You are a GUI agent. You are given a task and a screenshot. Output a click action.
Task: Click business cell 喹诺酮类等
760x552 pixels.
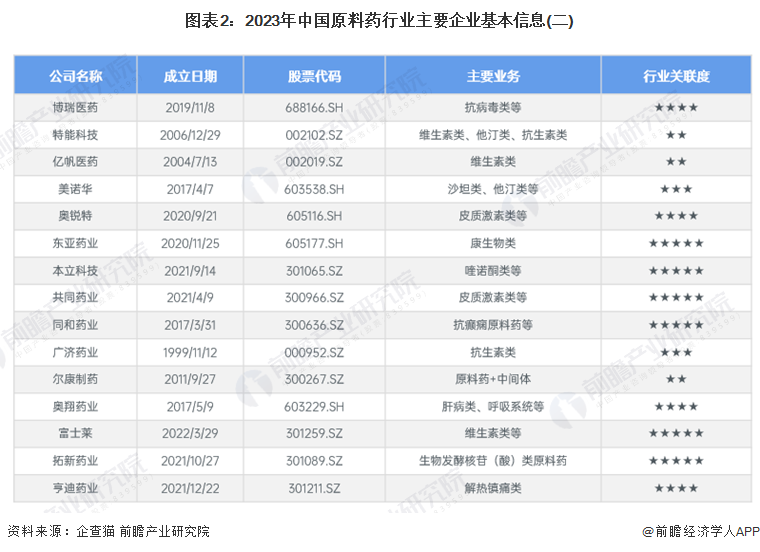click(x=493, y=270)
